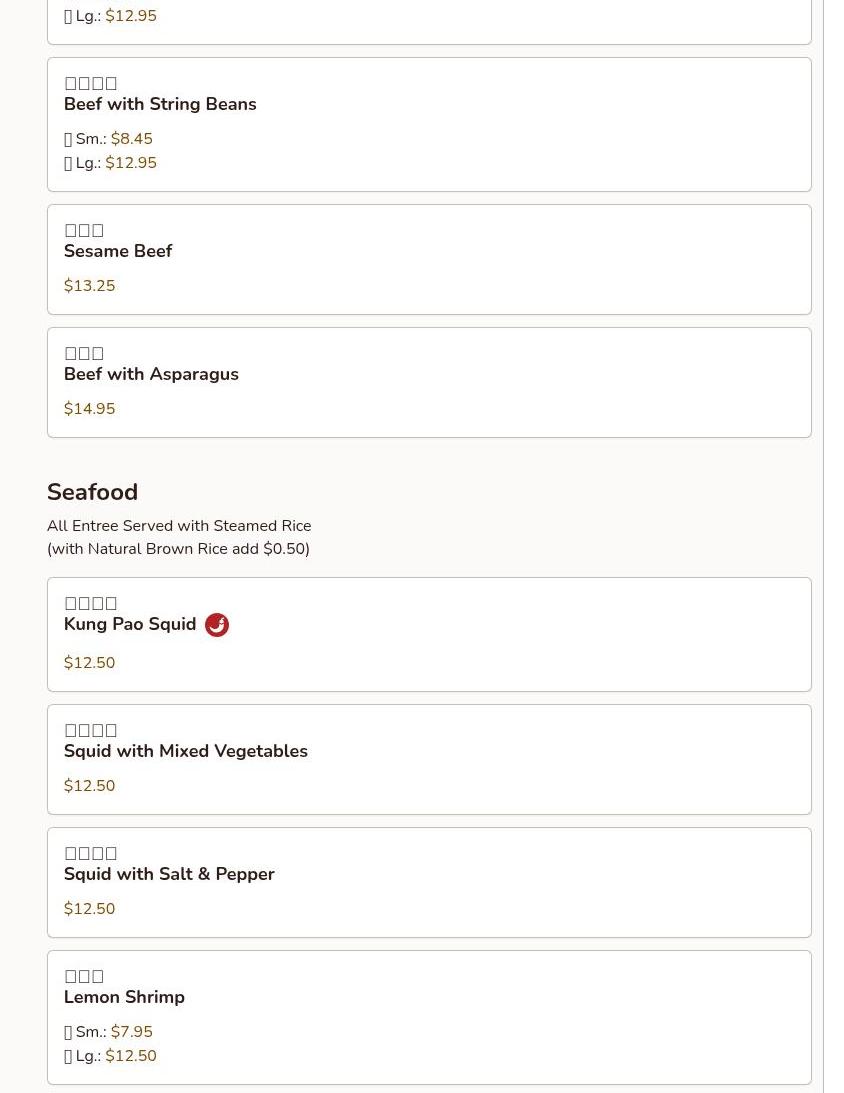Click the Chinese name above Sesame Beef

[84, 231]
